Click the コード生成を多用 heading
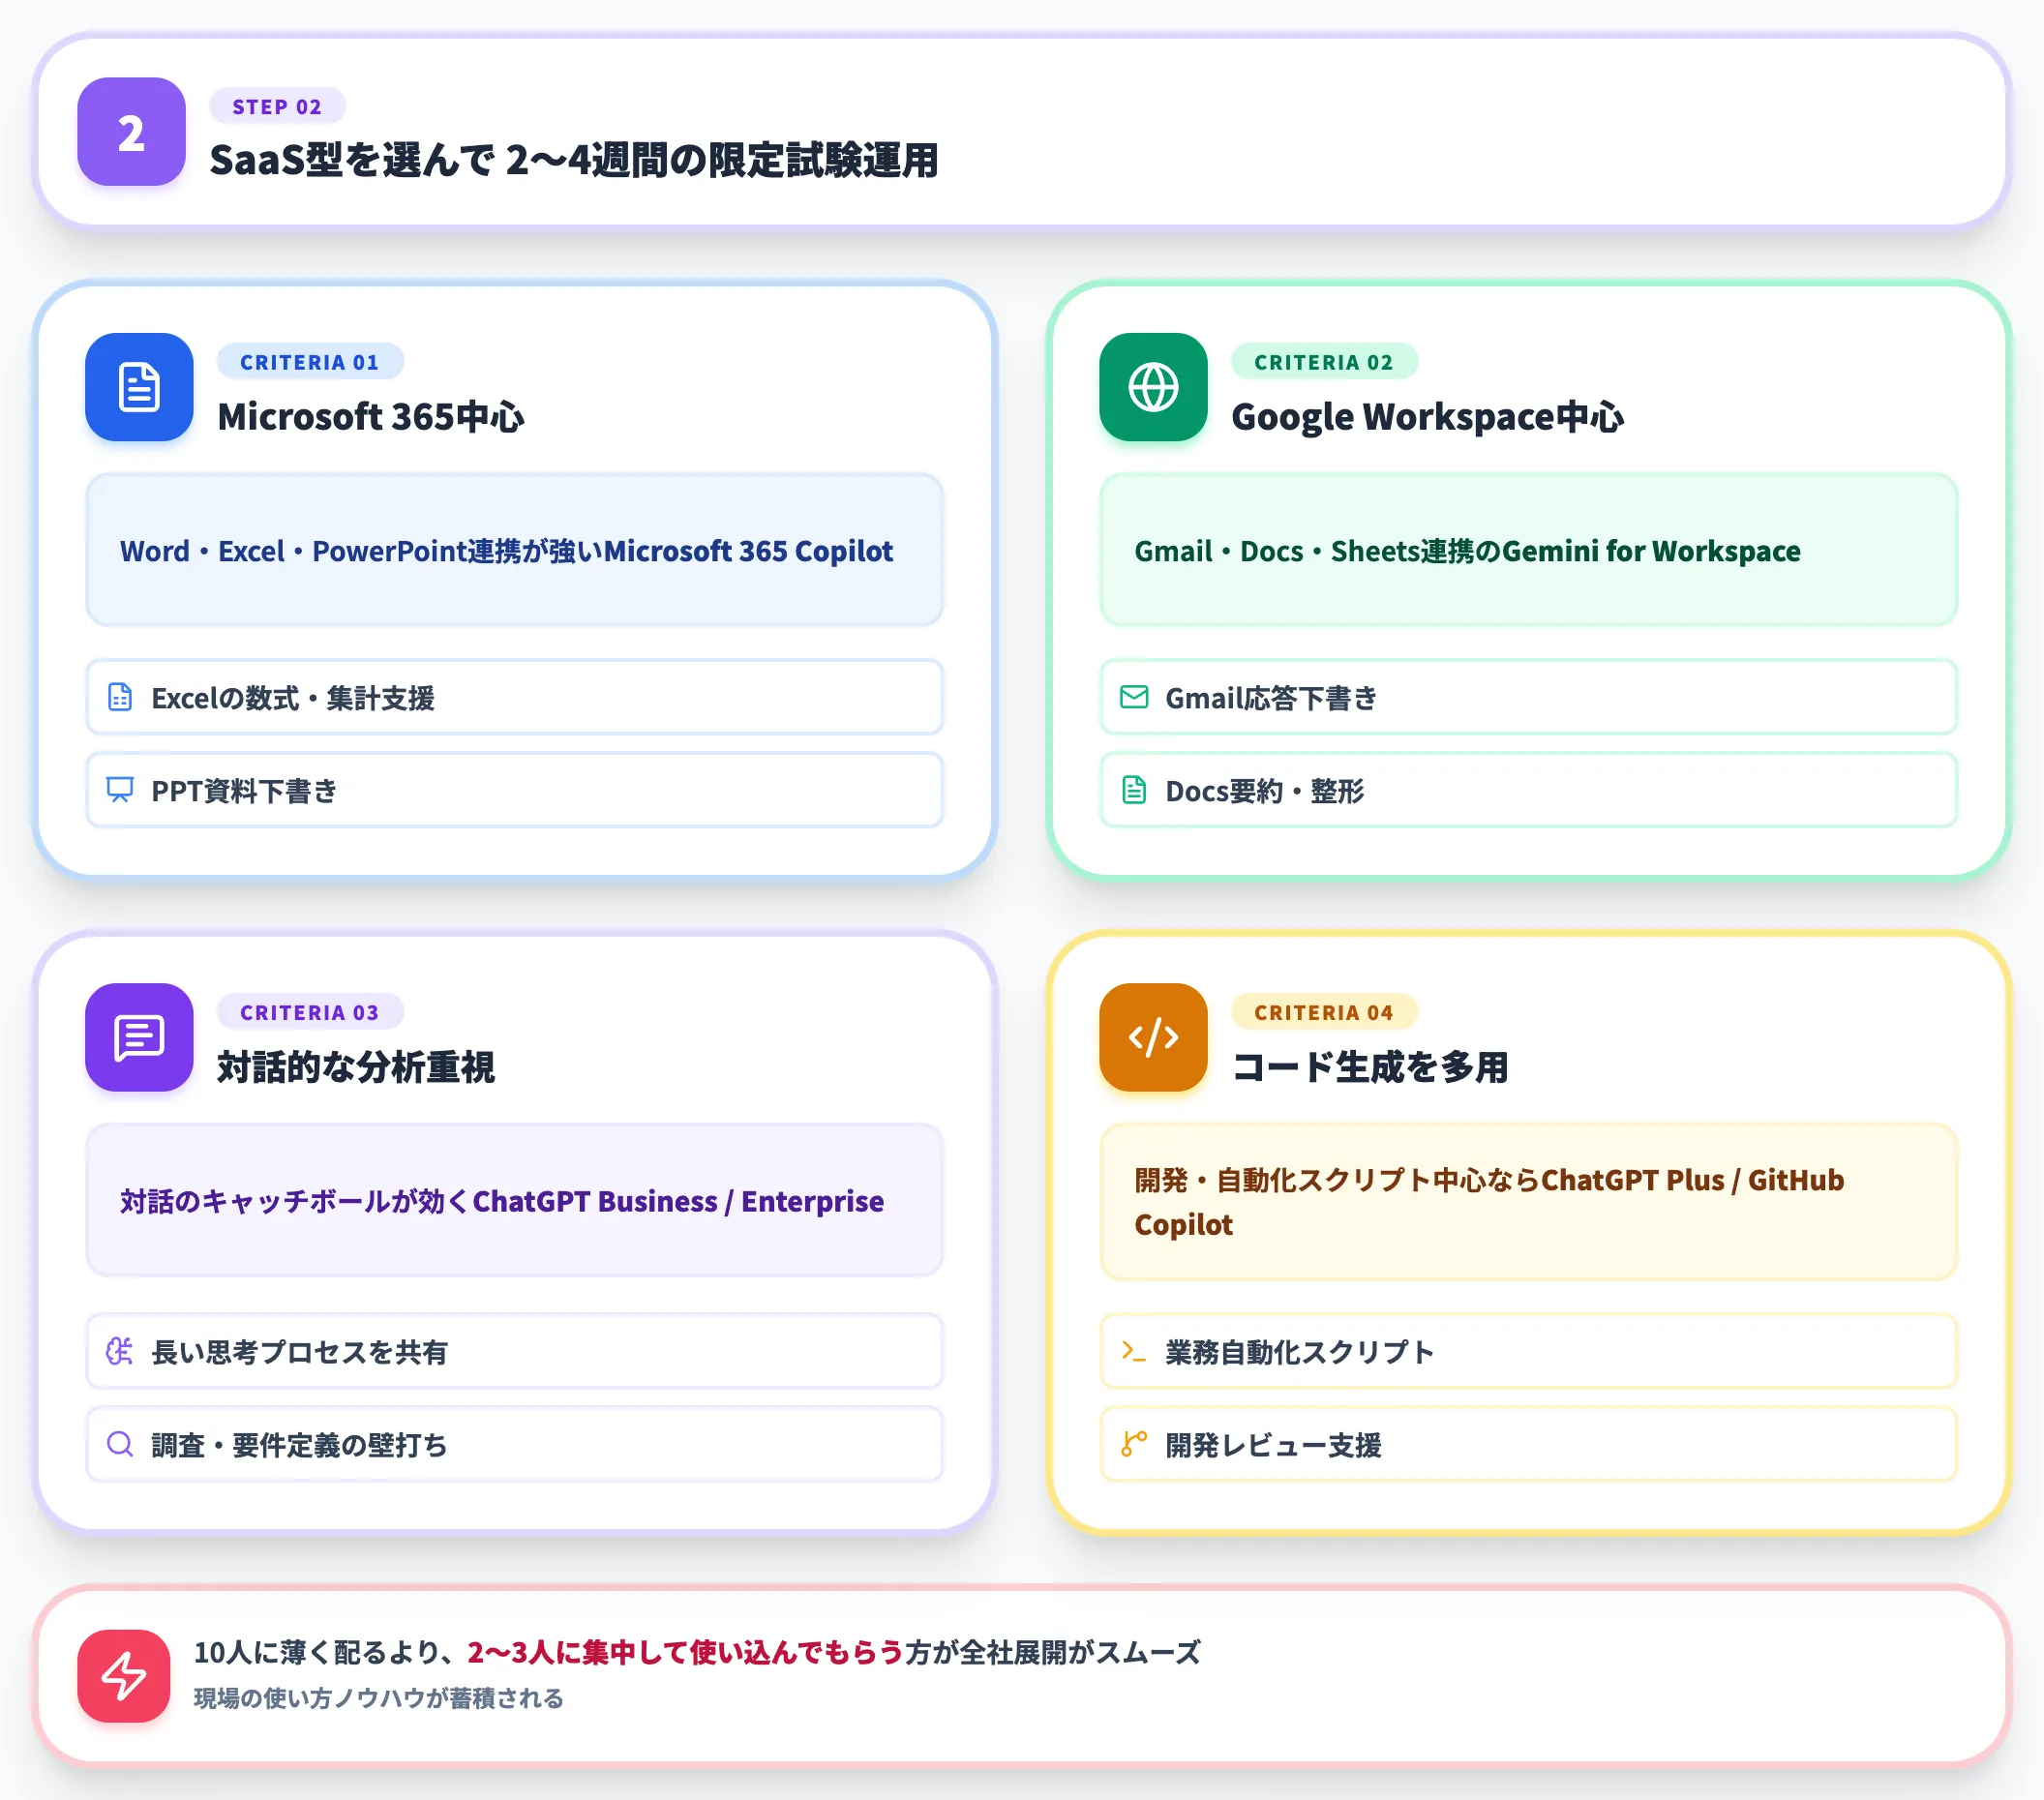The height and width of the screenshot is (1800, 2044). coord(1370,1067)
